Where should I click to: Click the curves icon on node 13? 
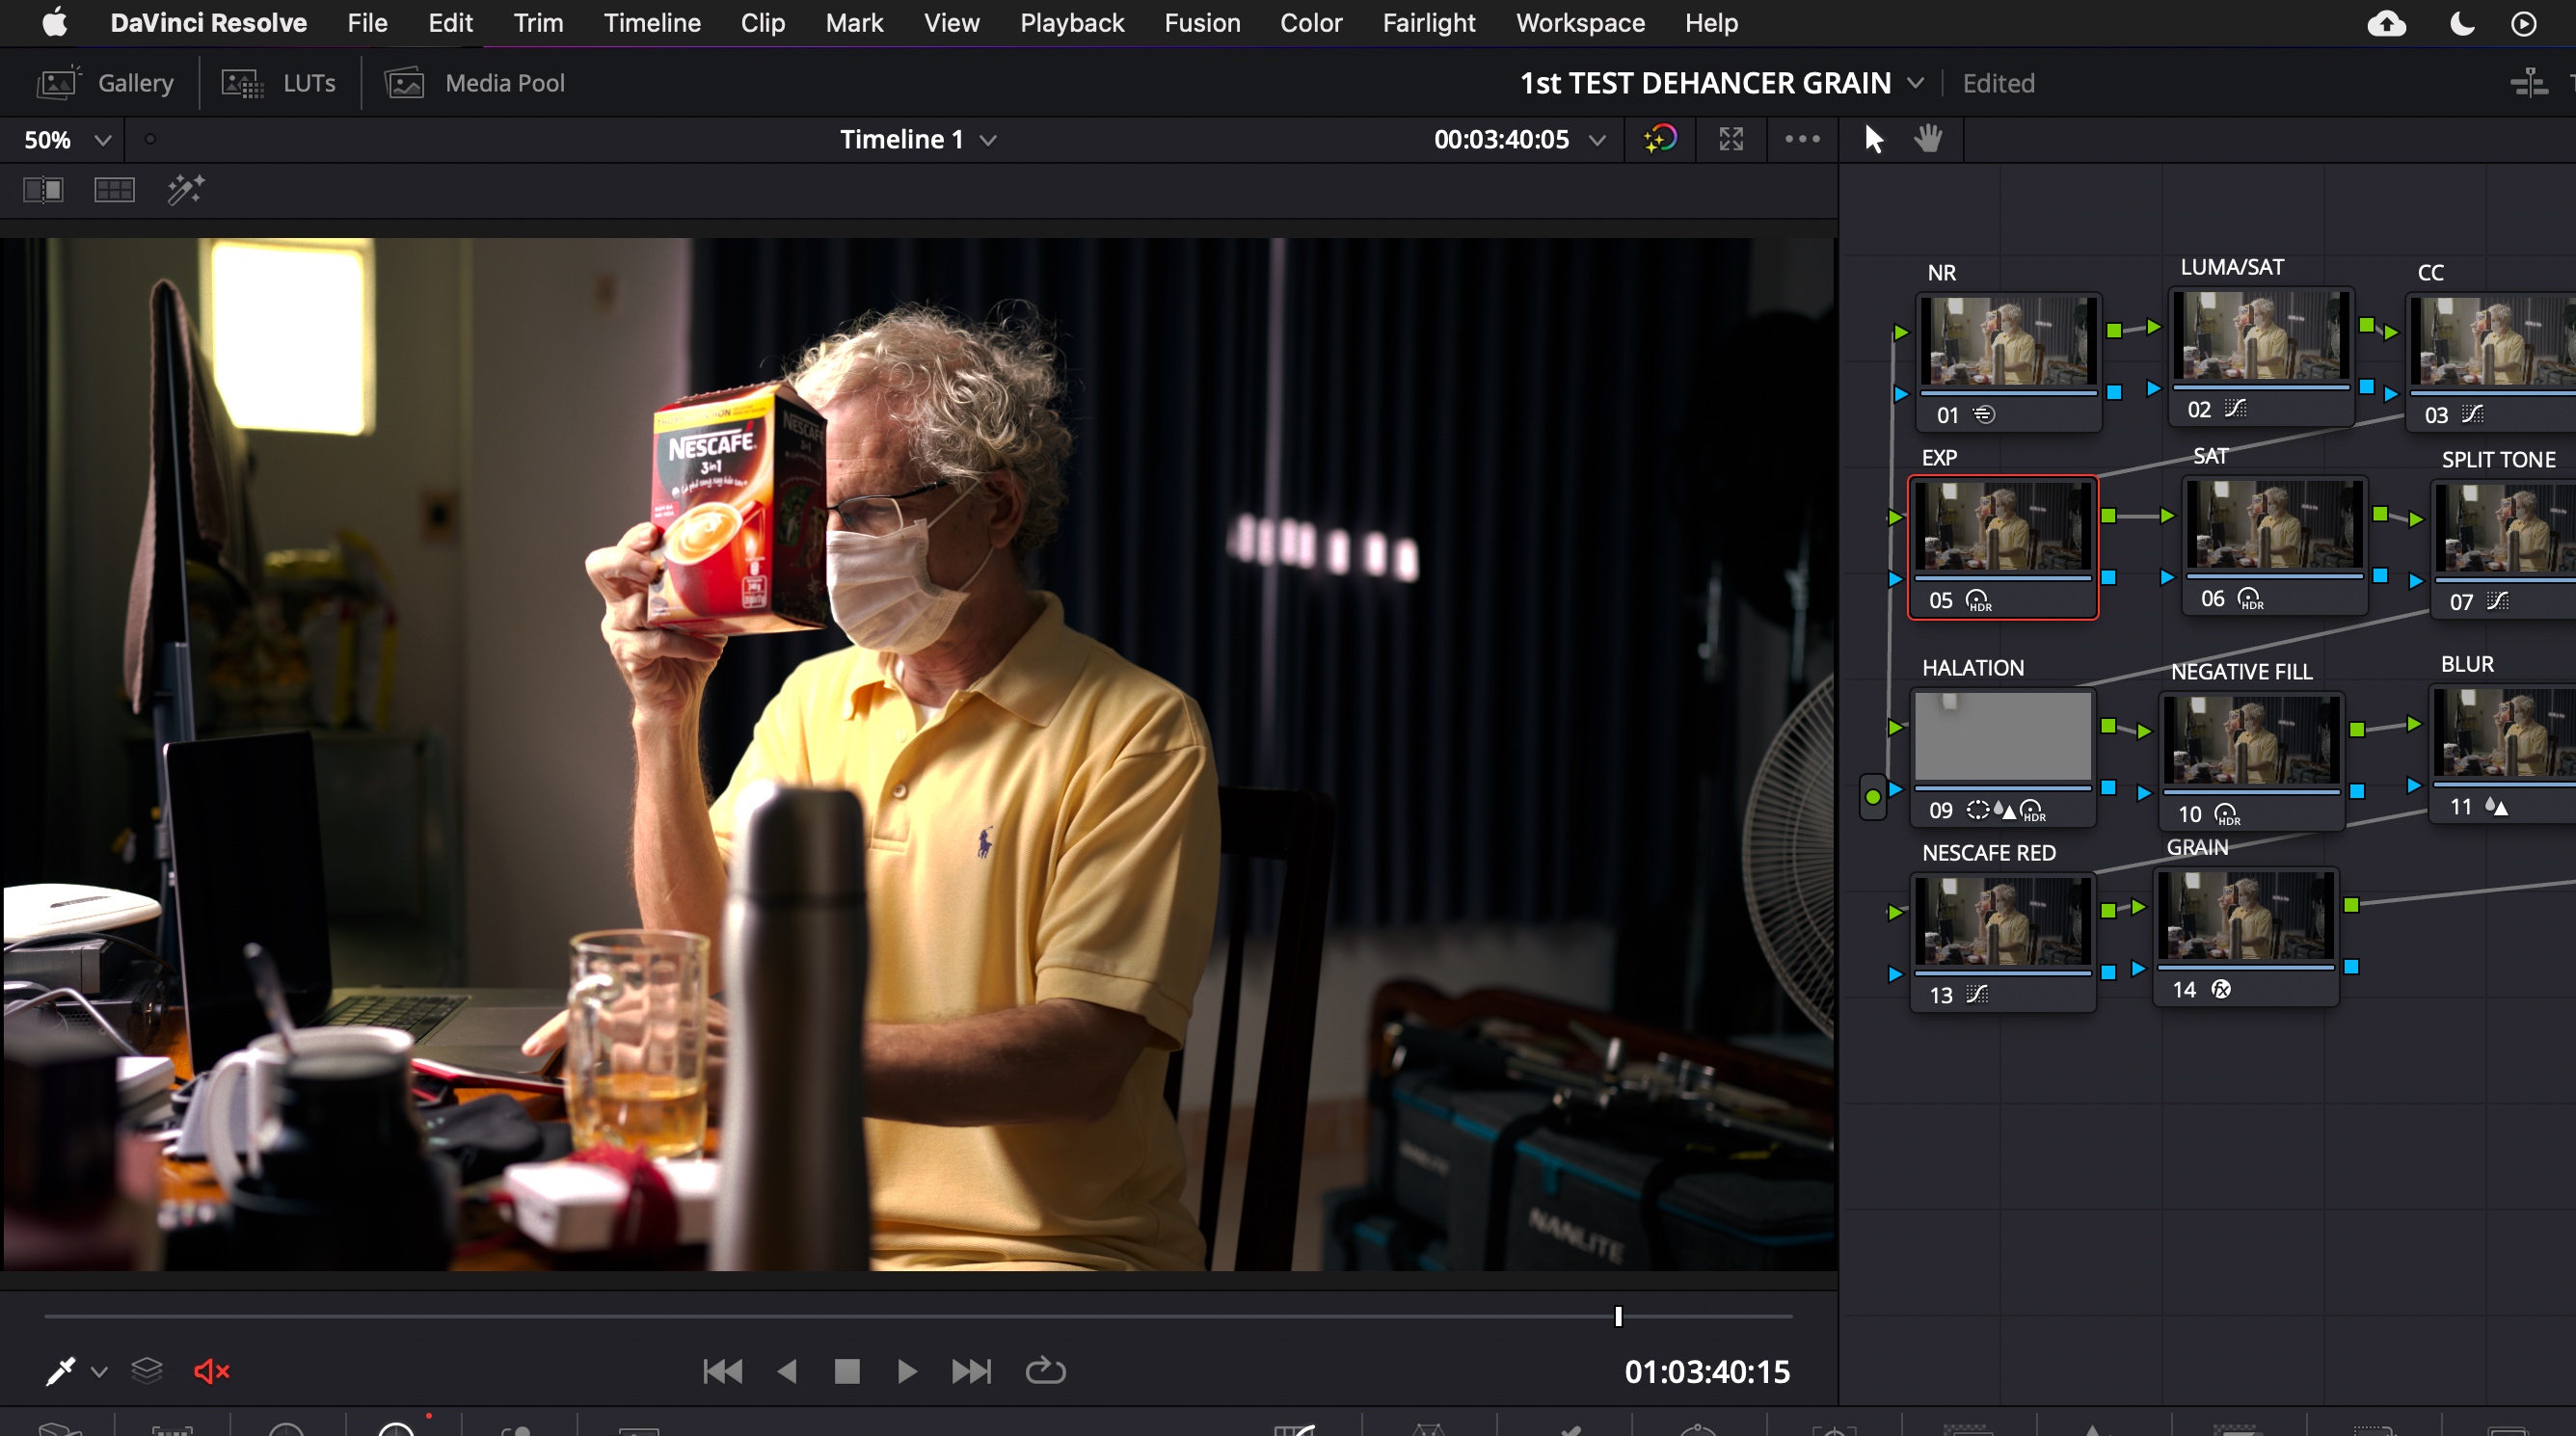[x=1977, y=994]
